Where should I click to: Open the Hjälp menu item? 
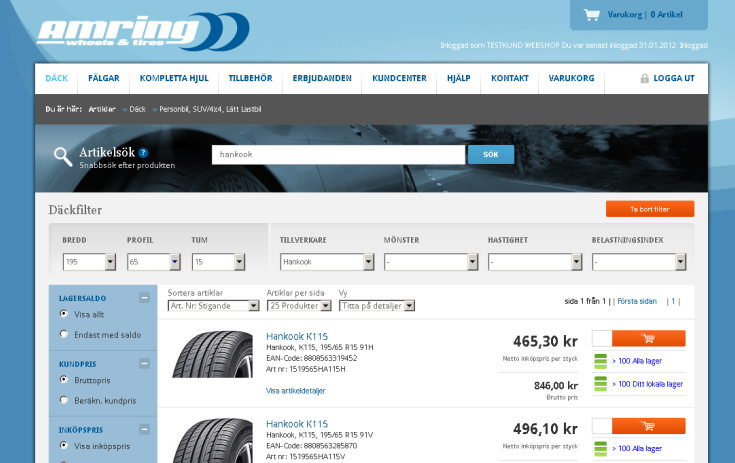point(458,78)
